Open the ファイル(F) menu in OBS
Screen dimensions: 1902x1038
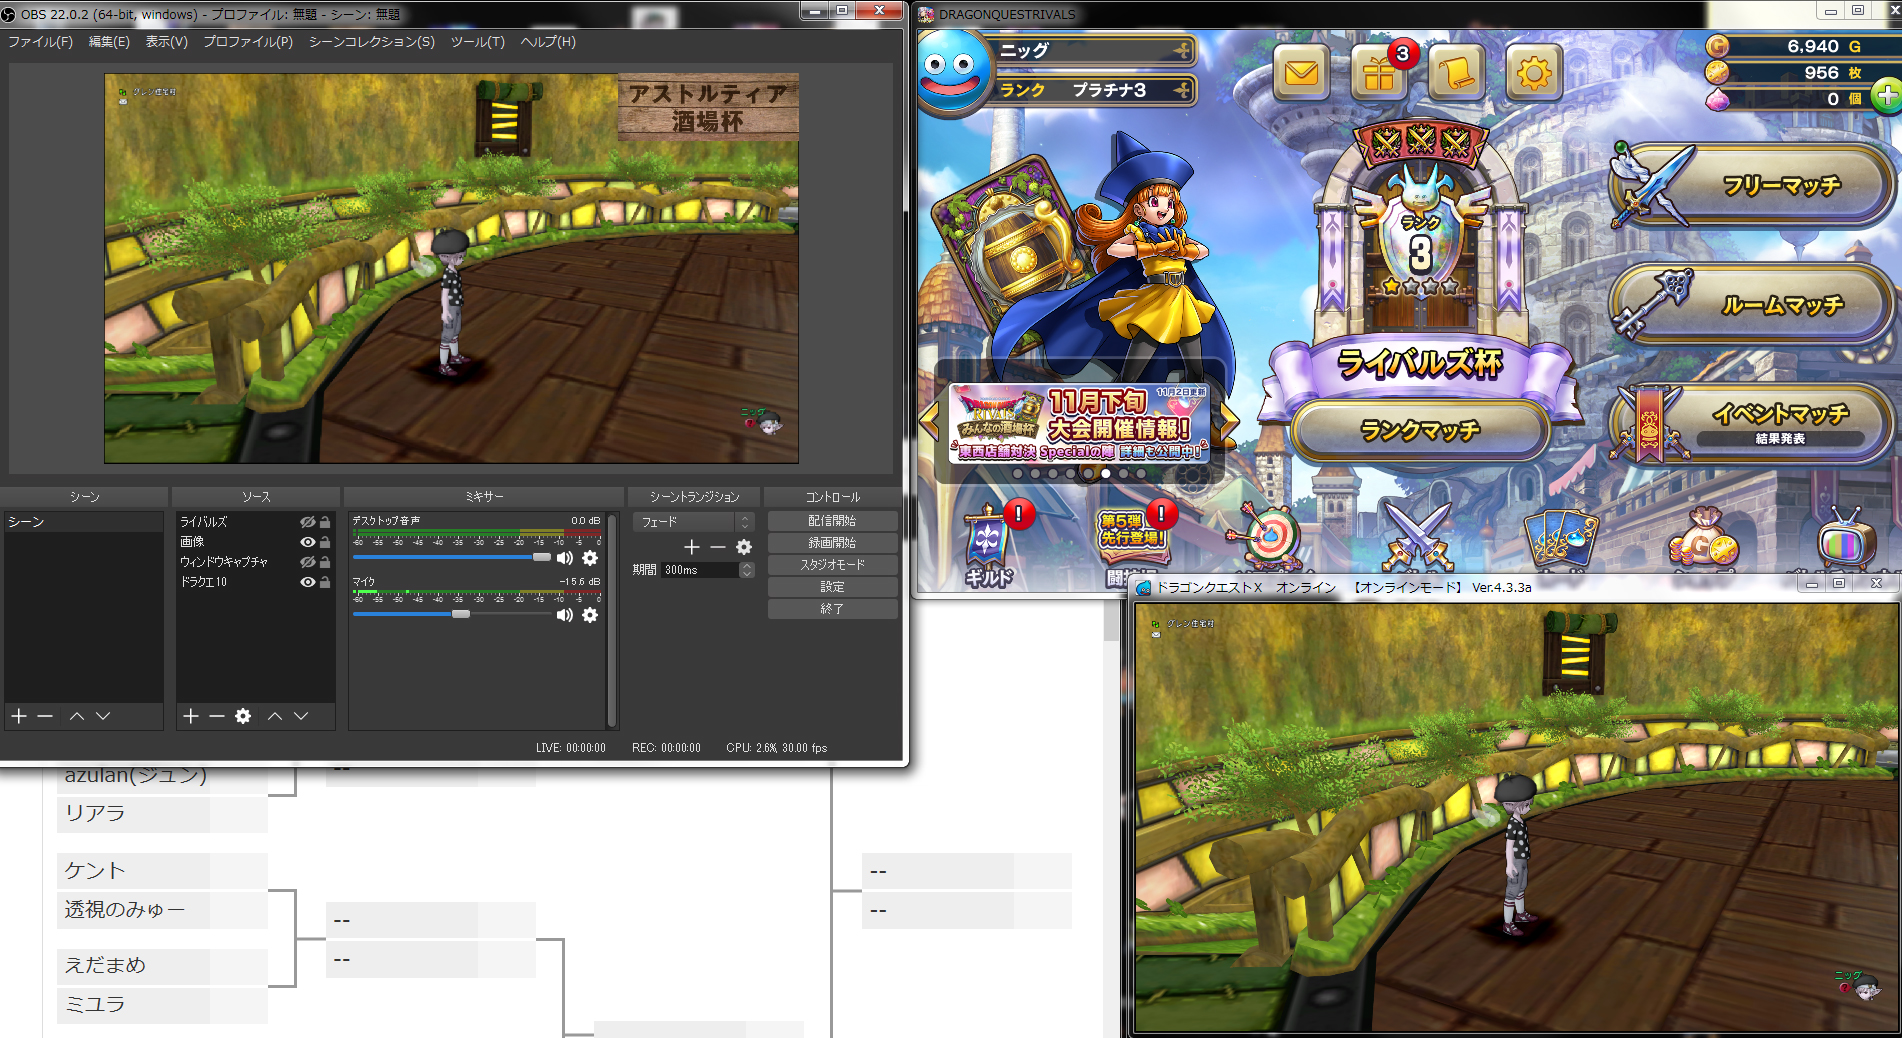pos(40,42)
